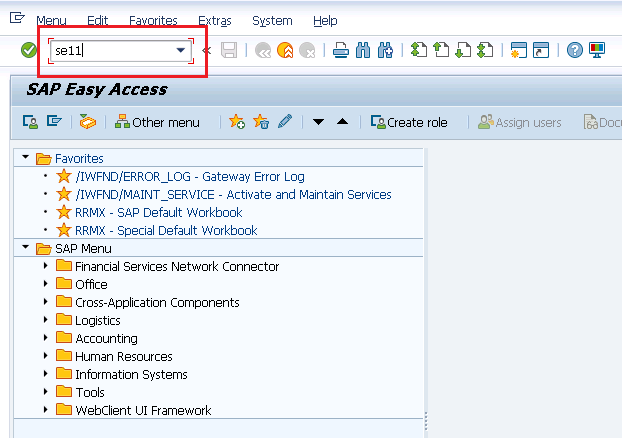Screen dimensions: 622x438
Task: Click the Print icon
Action: 341,50
